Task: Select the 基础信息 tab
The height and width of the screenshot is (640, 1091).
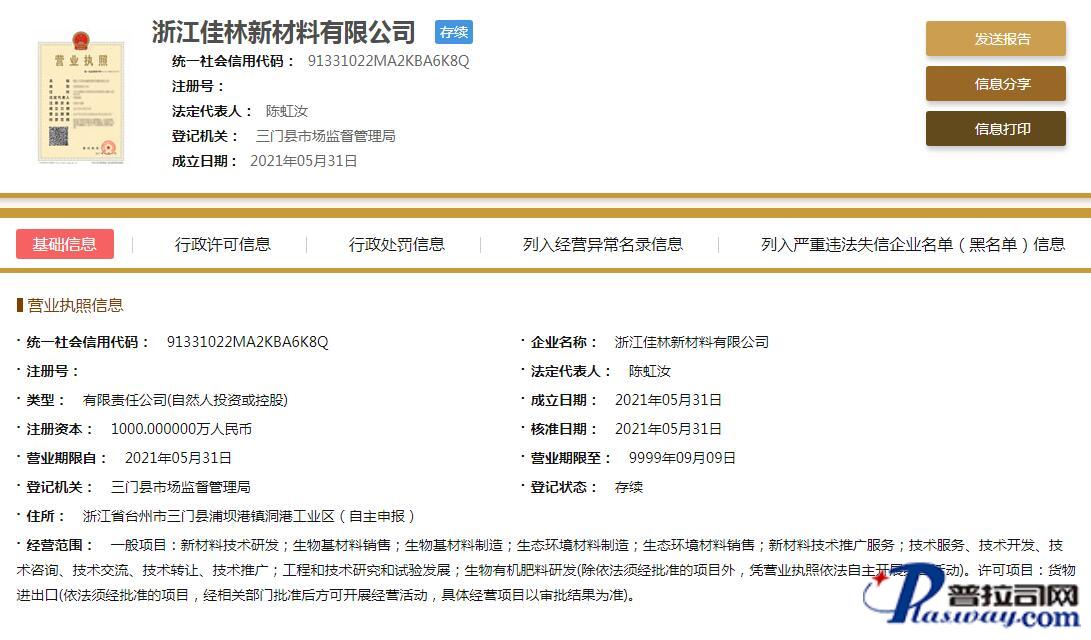Action: [x=65, y=244]
